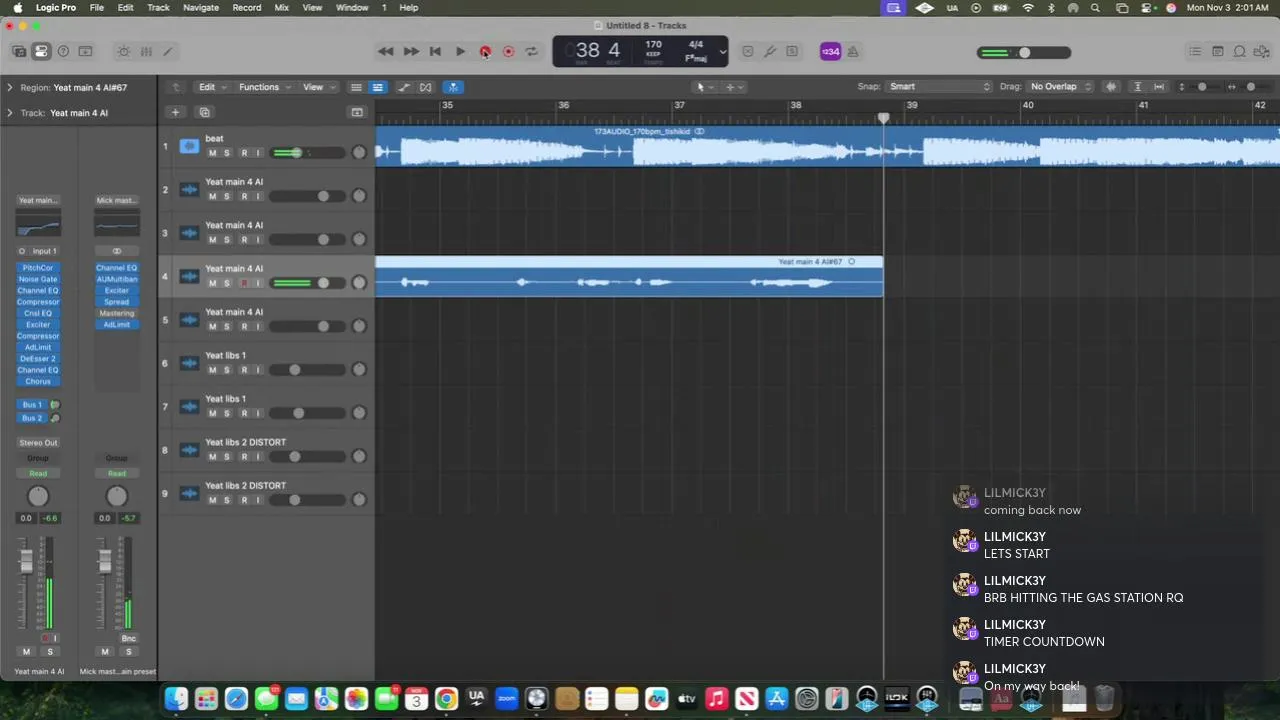The width and height of the screenshot is (1280, 720).
Task: Expand the Track inspector disclosure triangle
Action: (10, 113)
